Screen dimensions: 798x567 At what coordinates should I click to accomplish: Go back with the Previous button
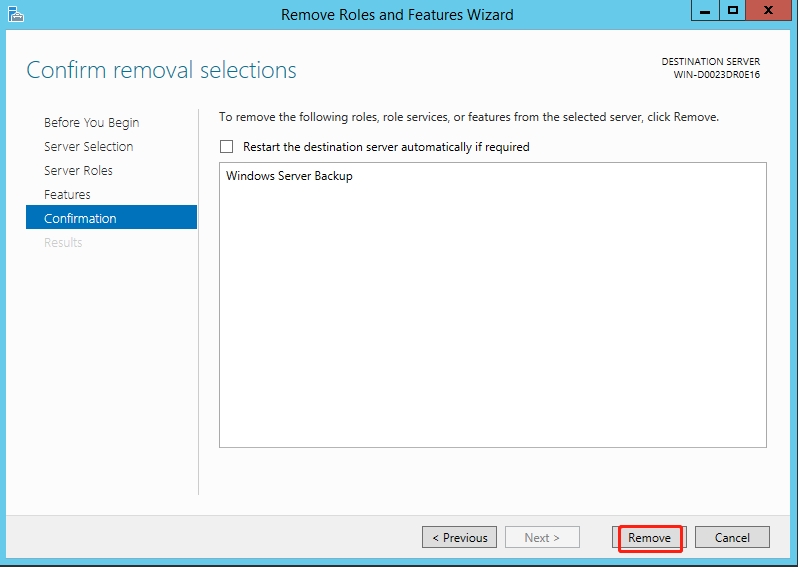point(459,537)
